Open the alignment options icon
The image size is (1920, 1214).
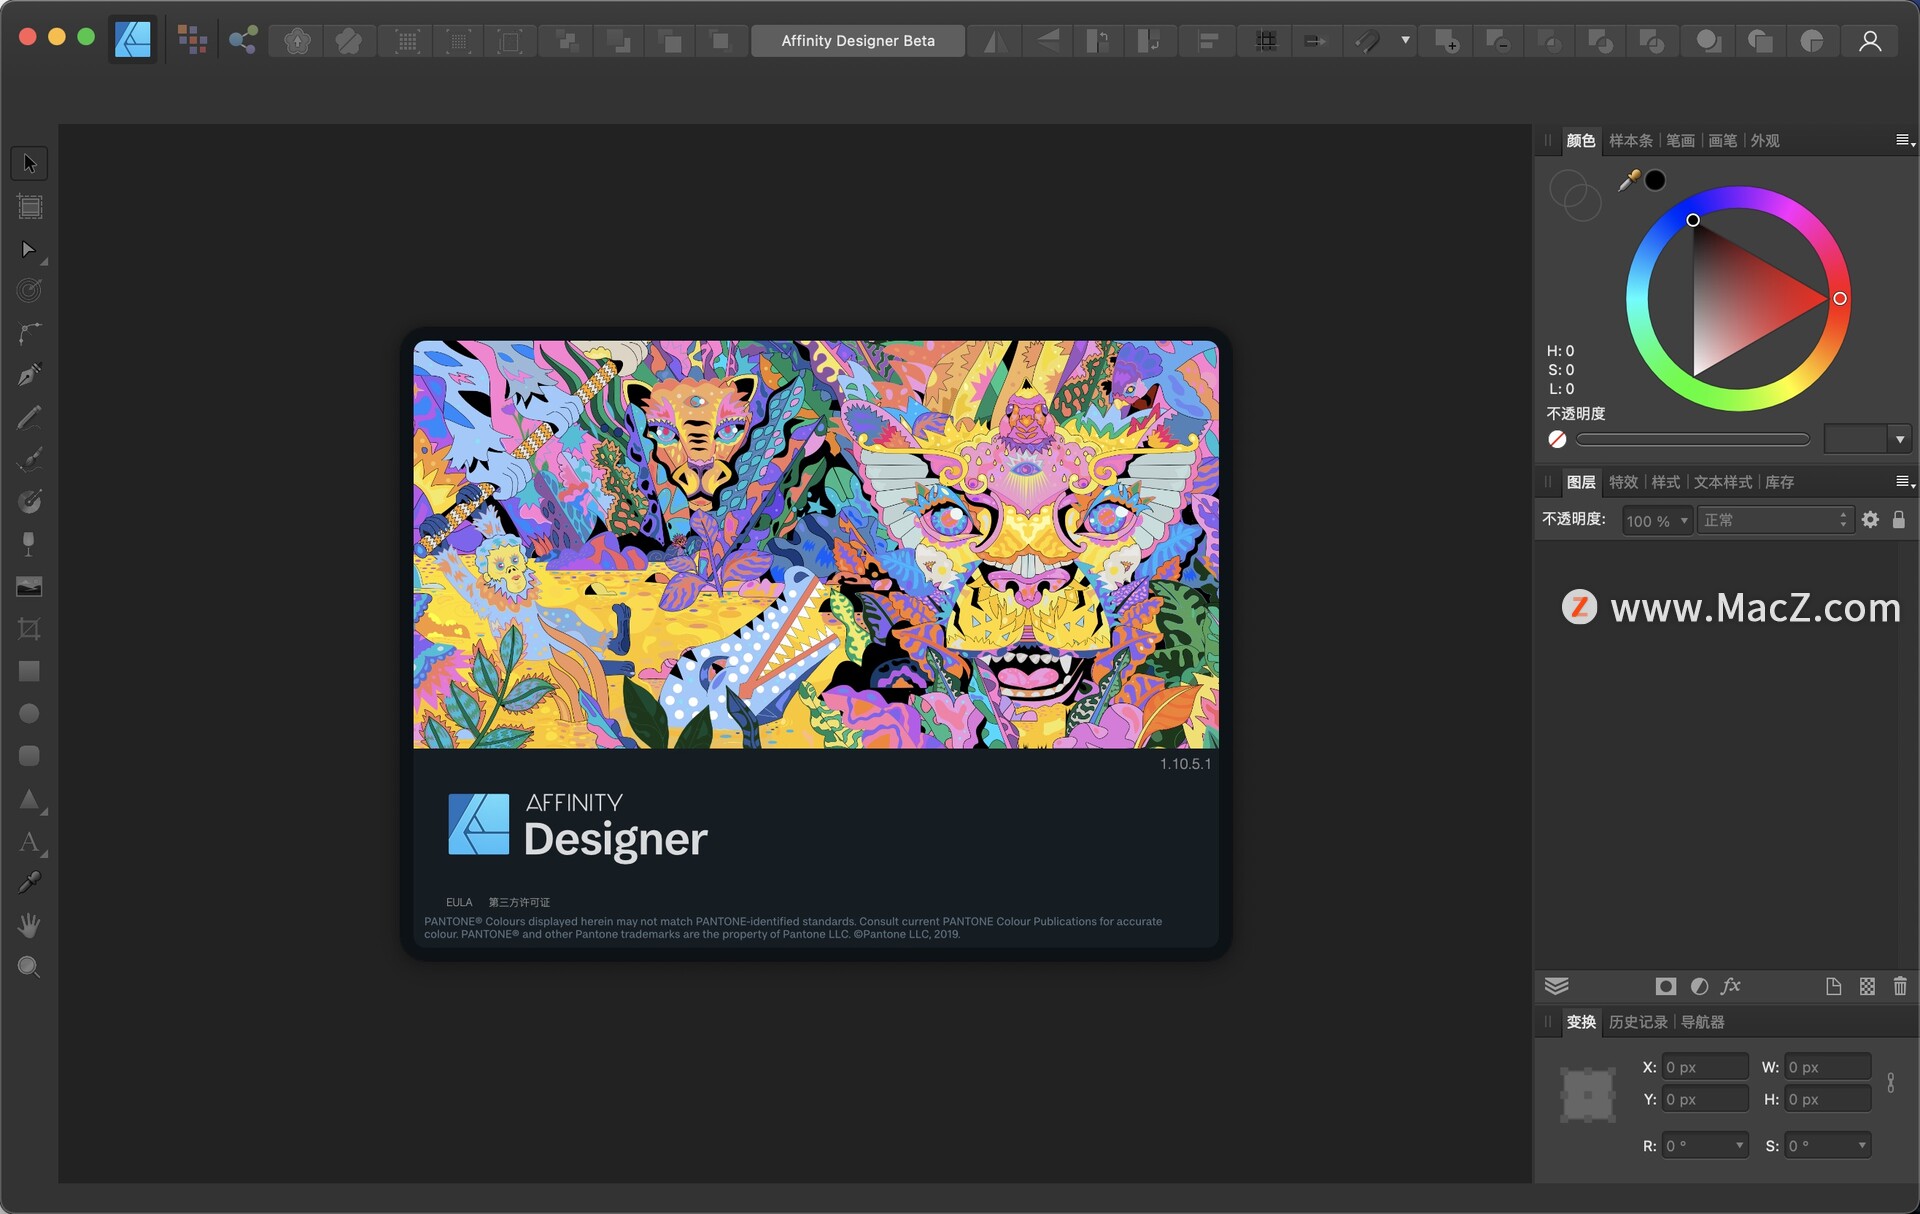tap(1208, 41)
